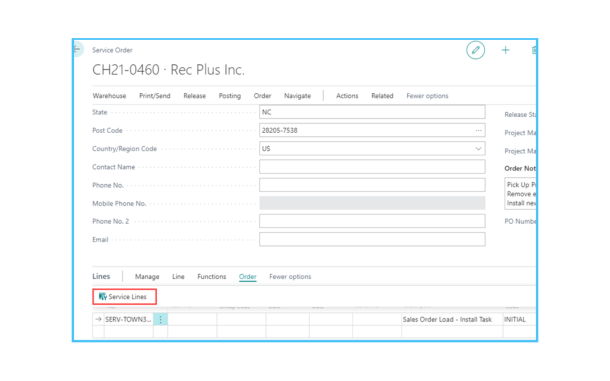
Task: Click the INITIAL cell in lines
Action: [x=519, y=319]
